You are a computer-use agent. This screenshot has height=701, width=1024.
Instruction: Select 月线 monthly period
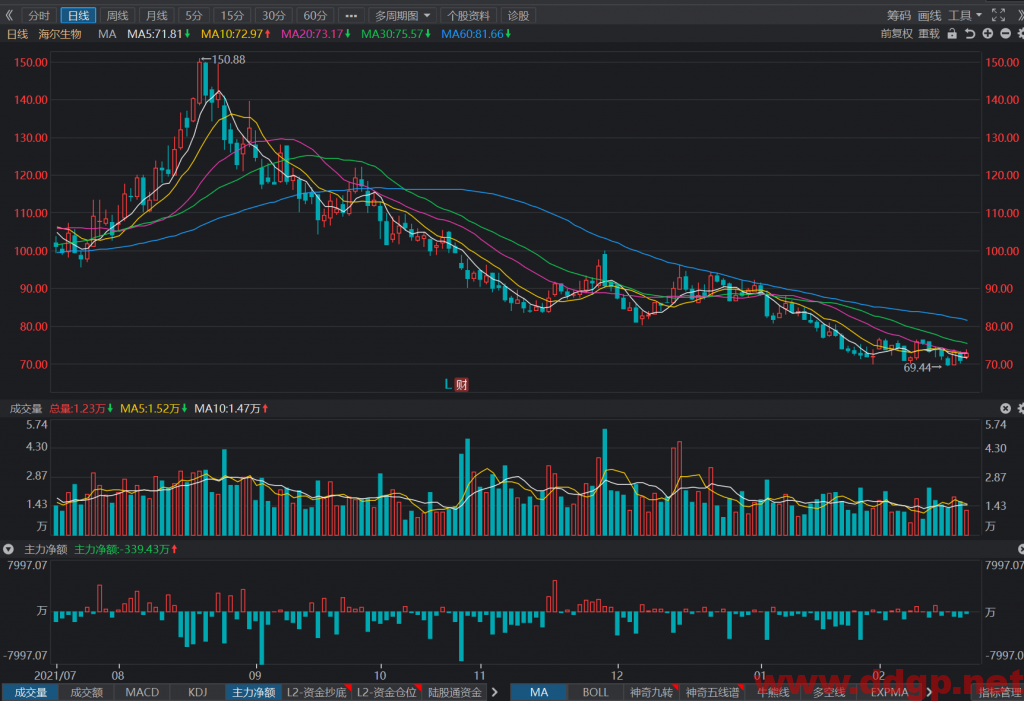157,15
